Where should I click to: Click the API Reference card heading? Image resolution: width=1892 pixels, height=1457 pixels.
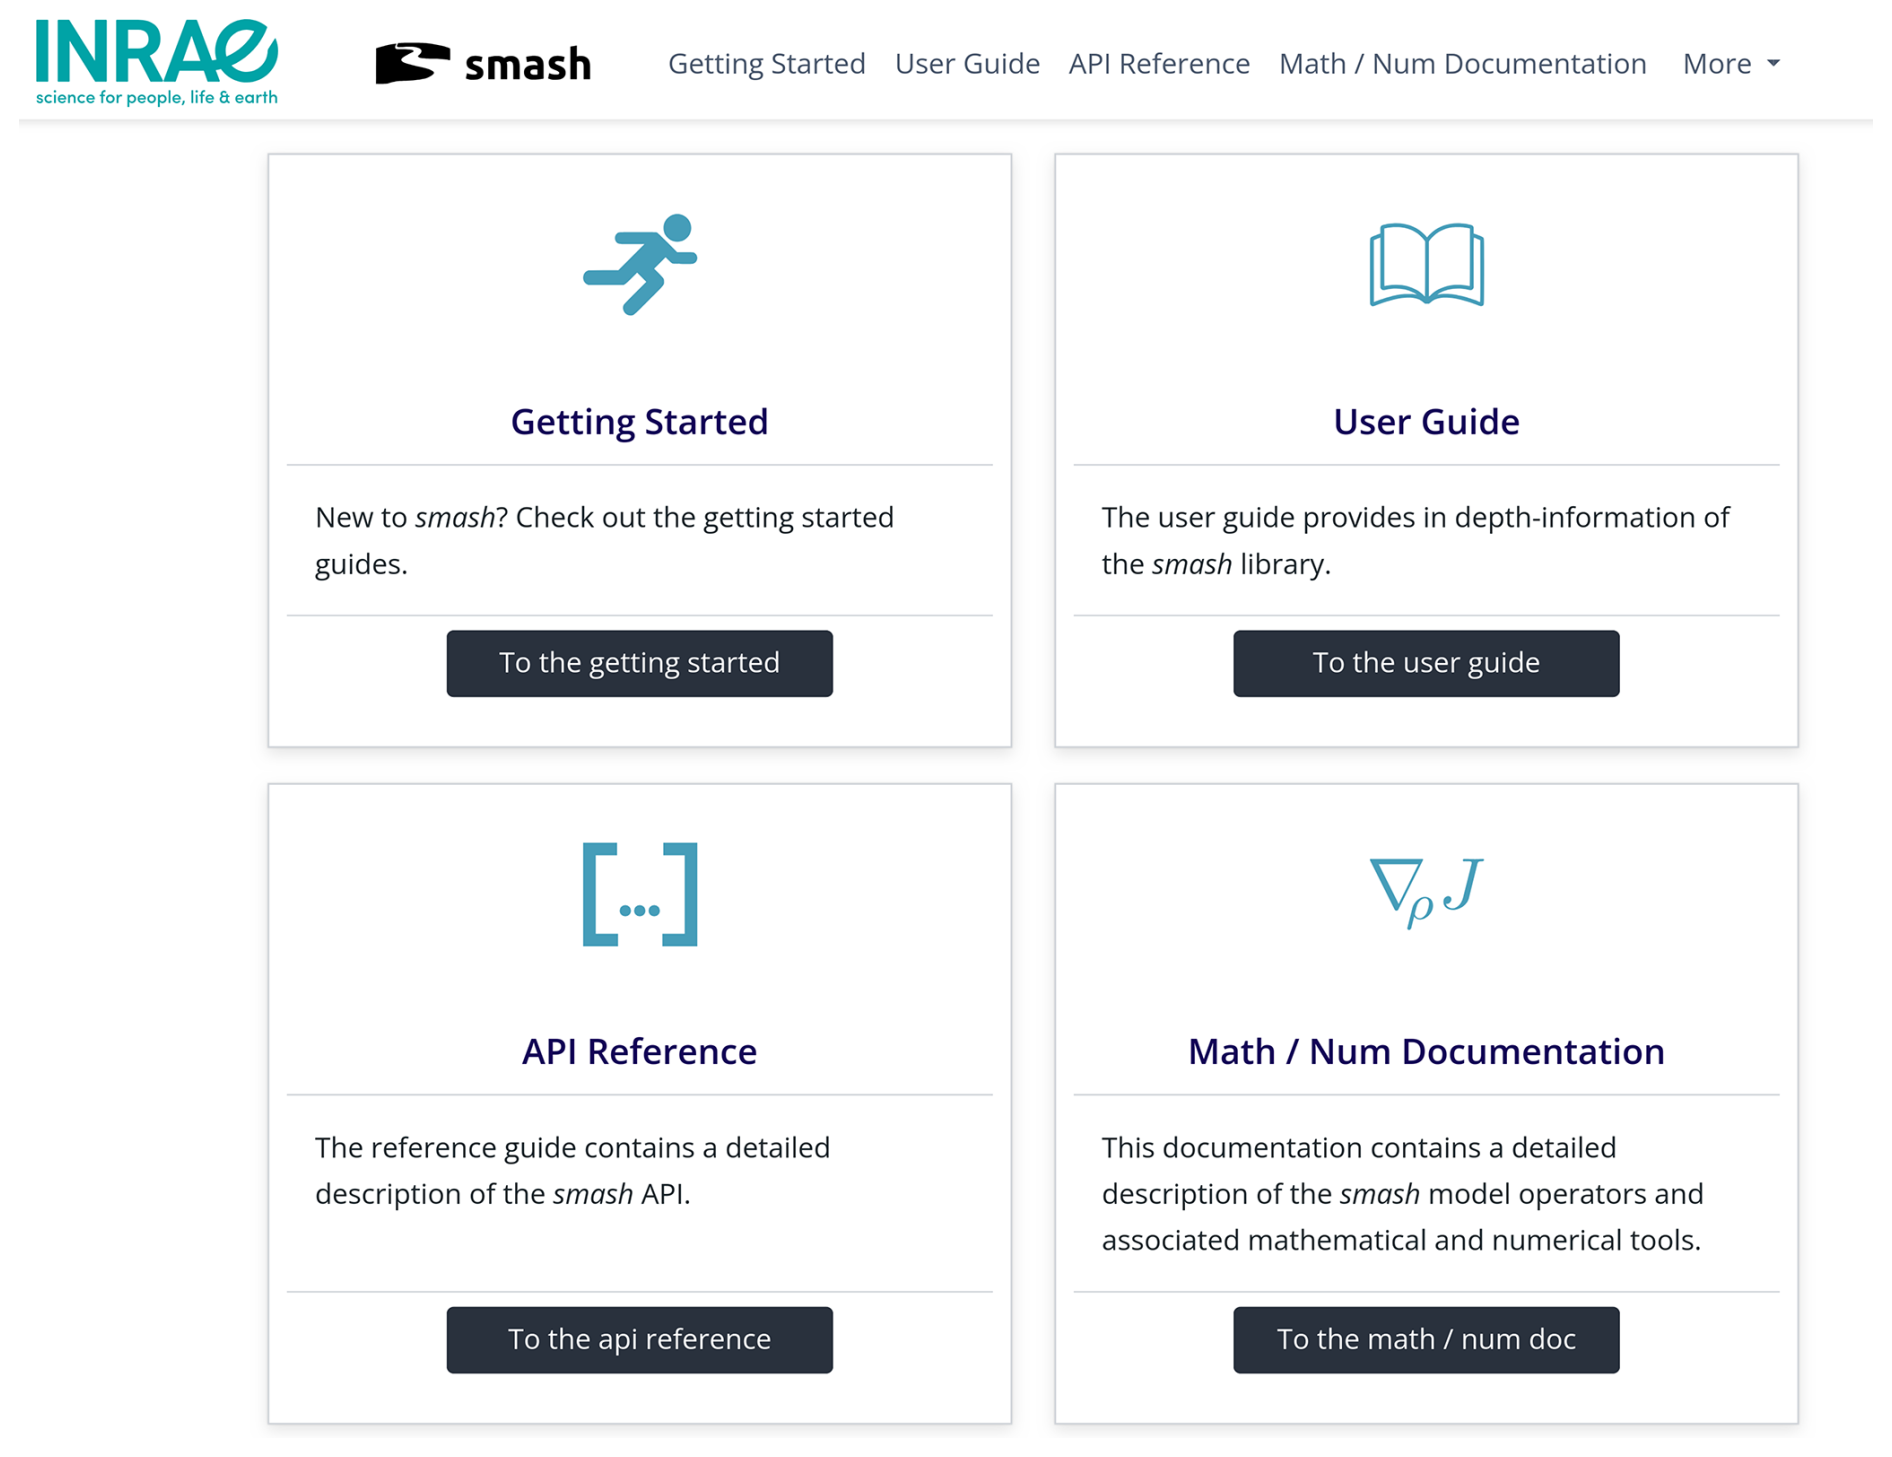(640, 1052)
